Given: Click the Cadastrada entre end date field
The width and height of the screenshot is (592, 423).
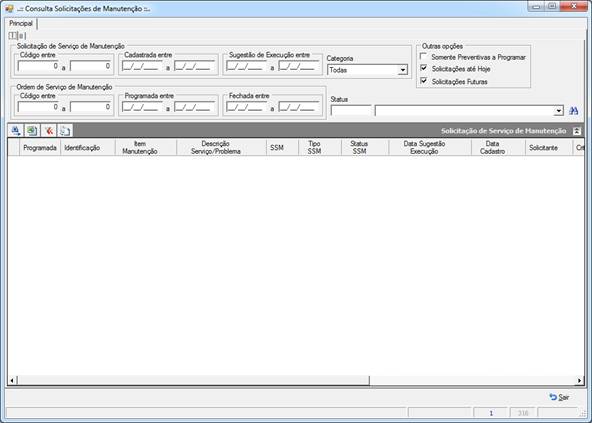Looking at the screenshot, I should tap(194, 66).
